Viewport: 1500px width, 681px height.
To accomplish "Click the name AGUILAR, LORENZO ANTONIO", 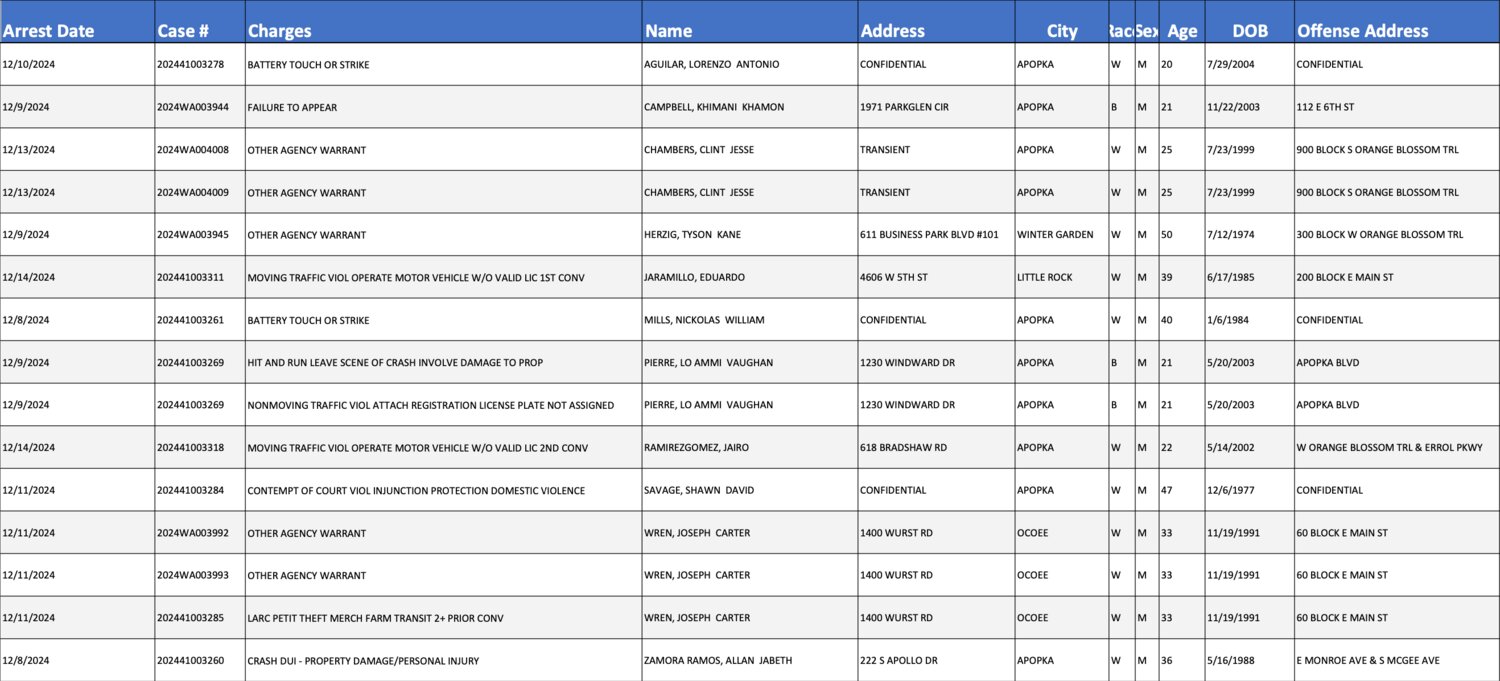I will tap(711, 64).
